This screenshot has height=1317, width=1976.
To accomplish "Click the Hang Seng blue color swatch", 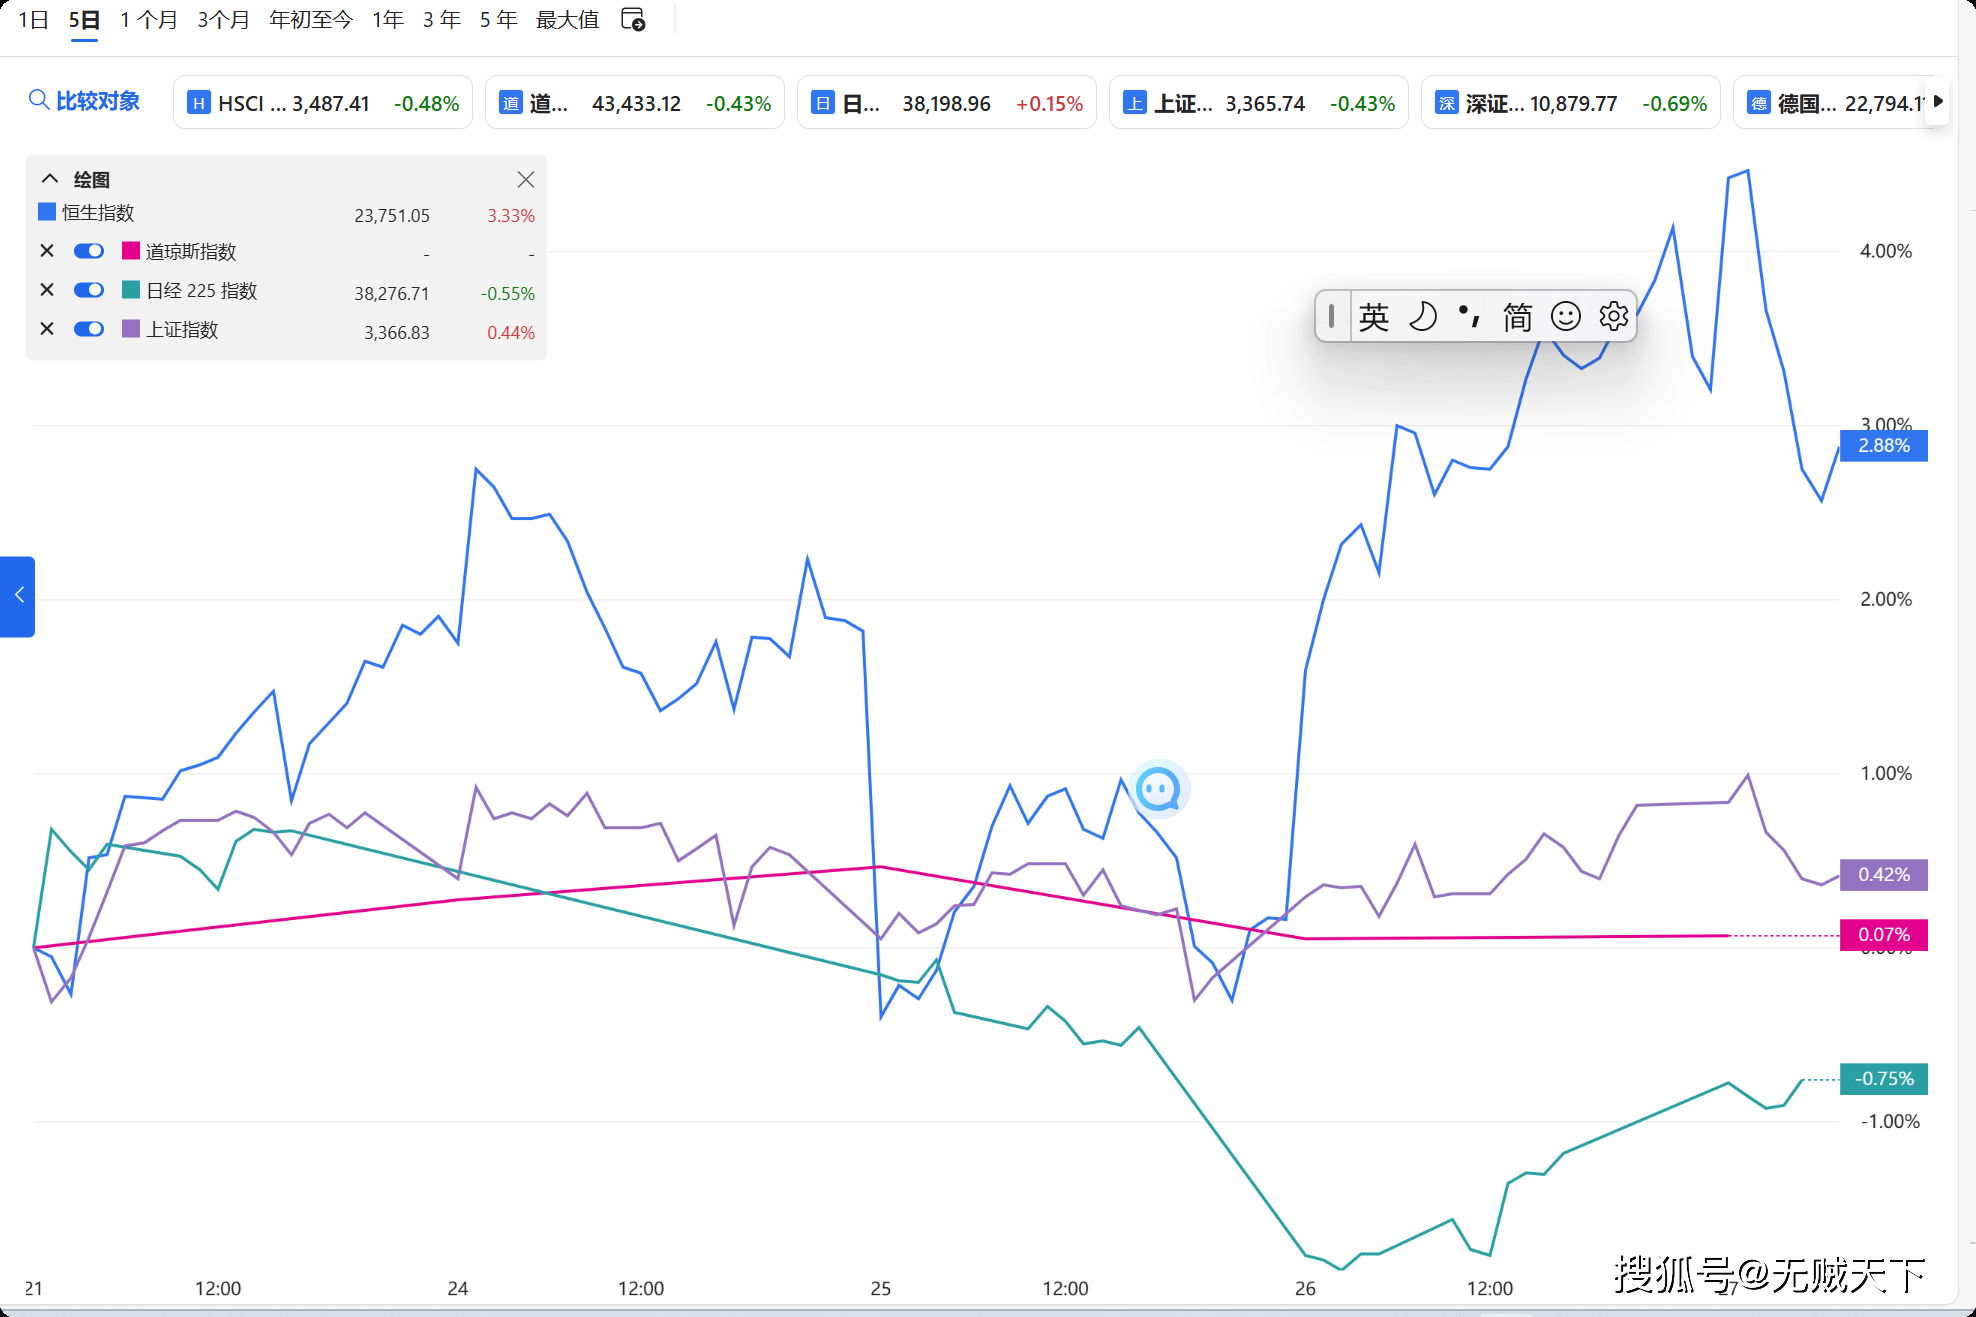I will (x=47, y=212).
